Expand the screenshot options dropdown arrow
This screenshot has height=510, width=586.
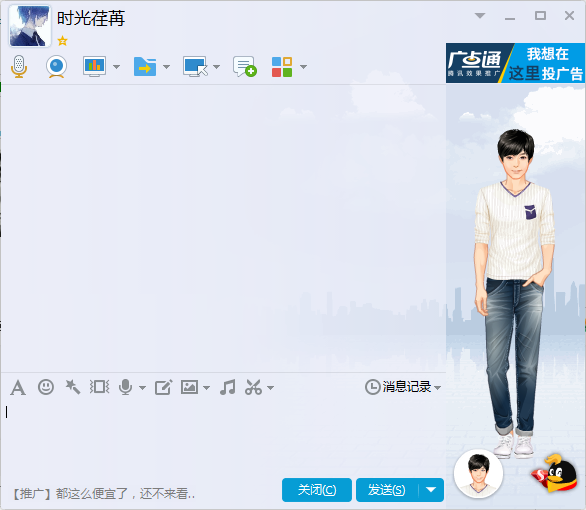[271, 388]
